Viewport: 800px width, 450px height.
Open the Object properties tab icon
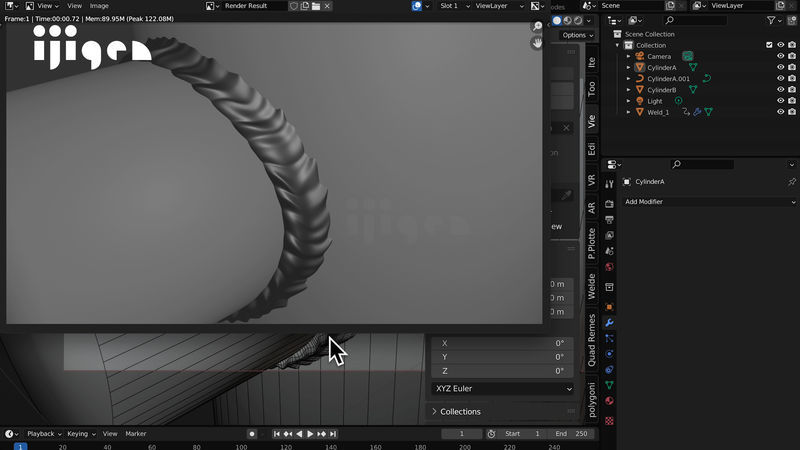click(x=609, y=307)
